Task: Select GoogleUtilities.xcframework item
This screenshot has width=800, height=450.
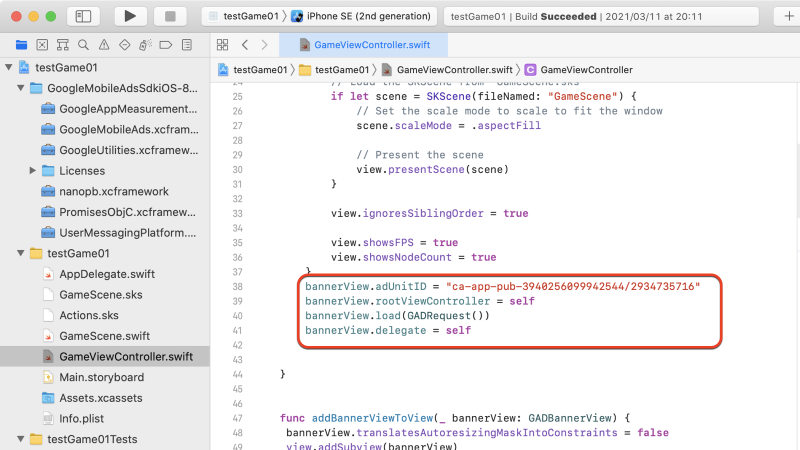Action: point(128,150)
